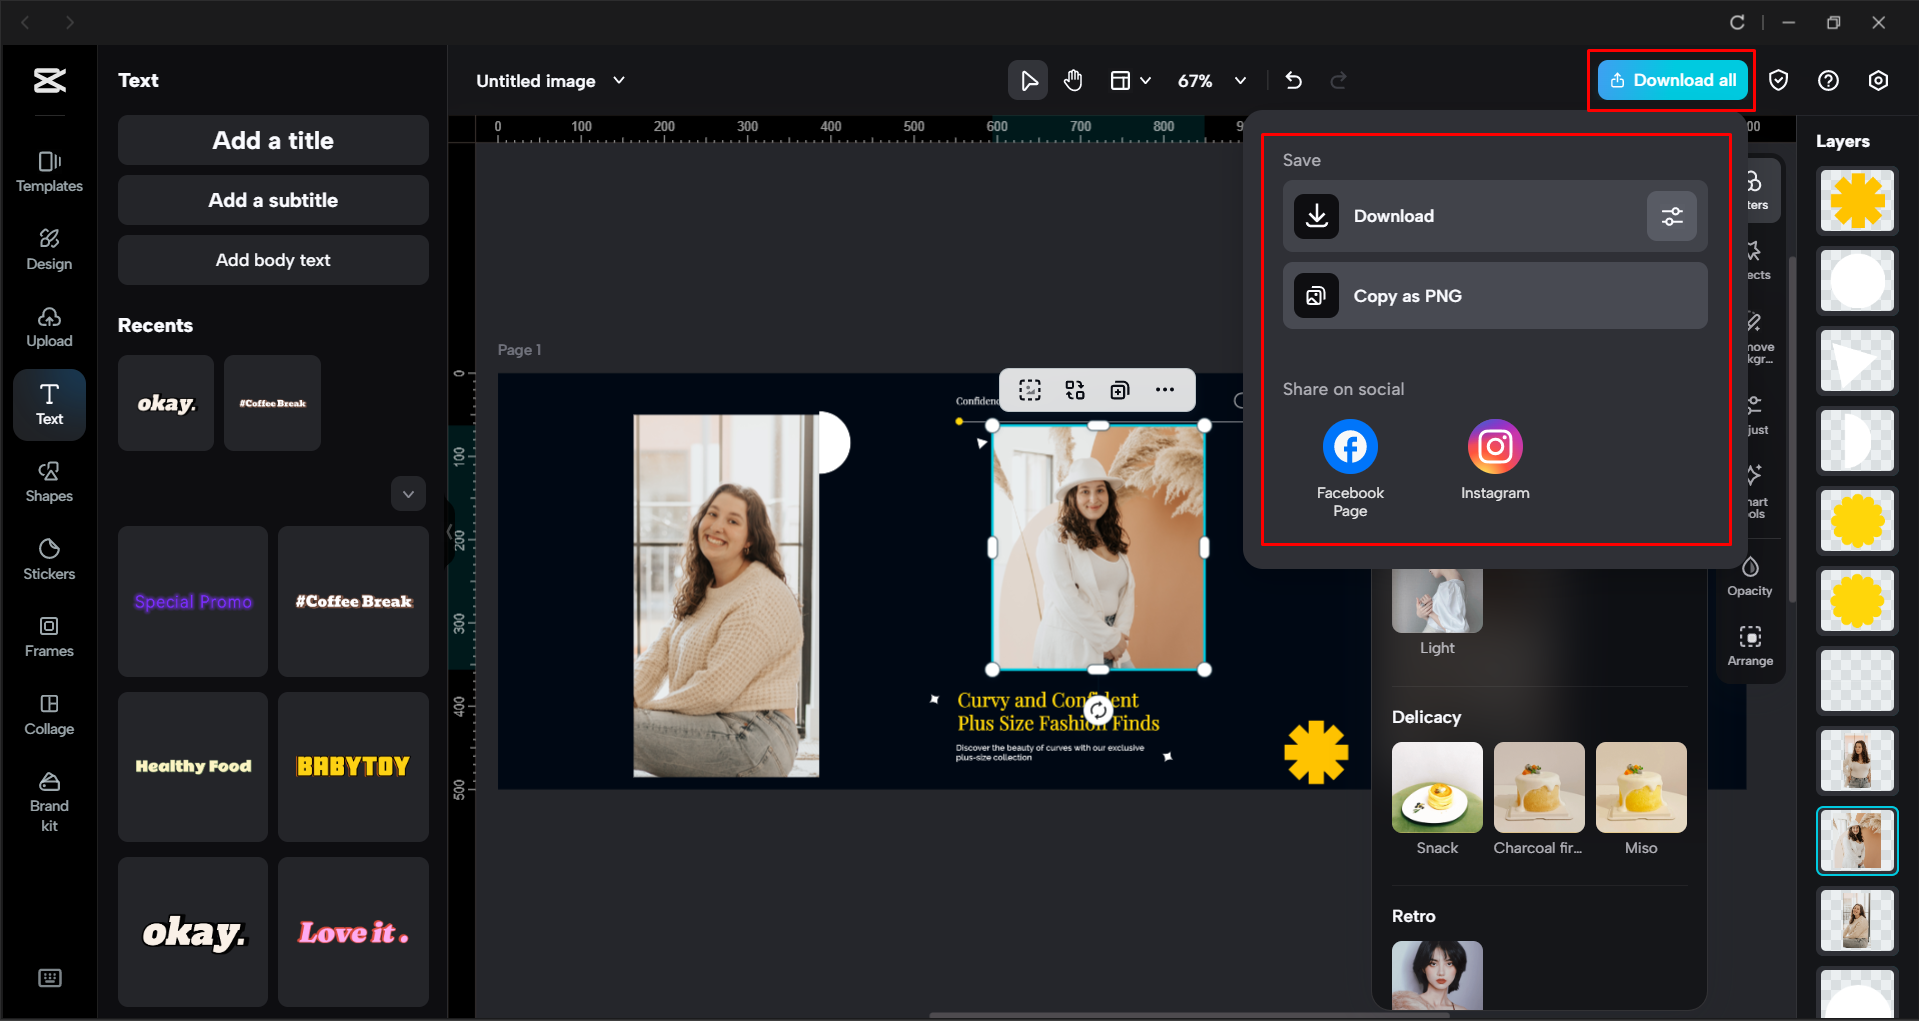Switch to the Stickers tab
1919x1021 pixels.
pos(49,559)
